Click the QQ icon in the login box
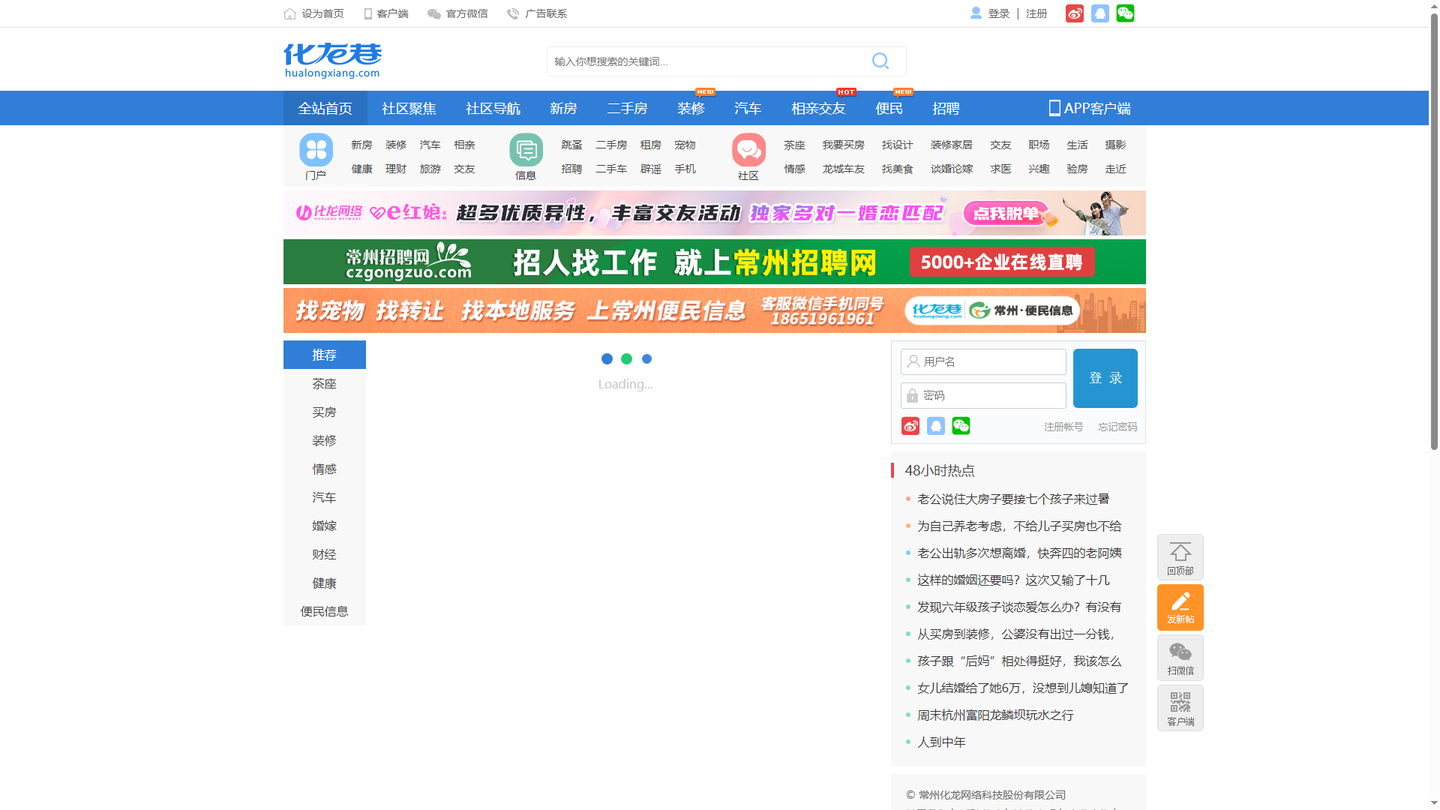 (x=936, y=426)
